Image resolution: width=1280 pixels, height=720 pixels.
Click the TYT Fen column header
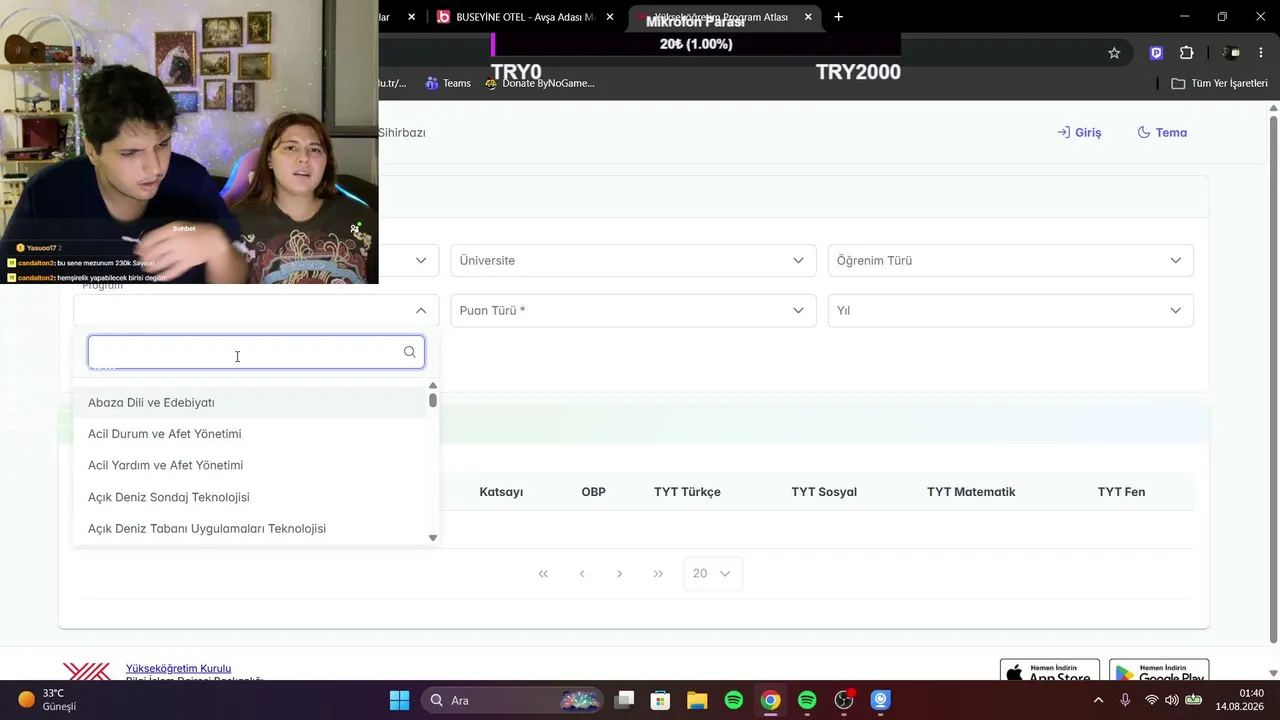[1121, 492]
